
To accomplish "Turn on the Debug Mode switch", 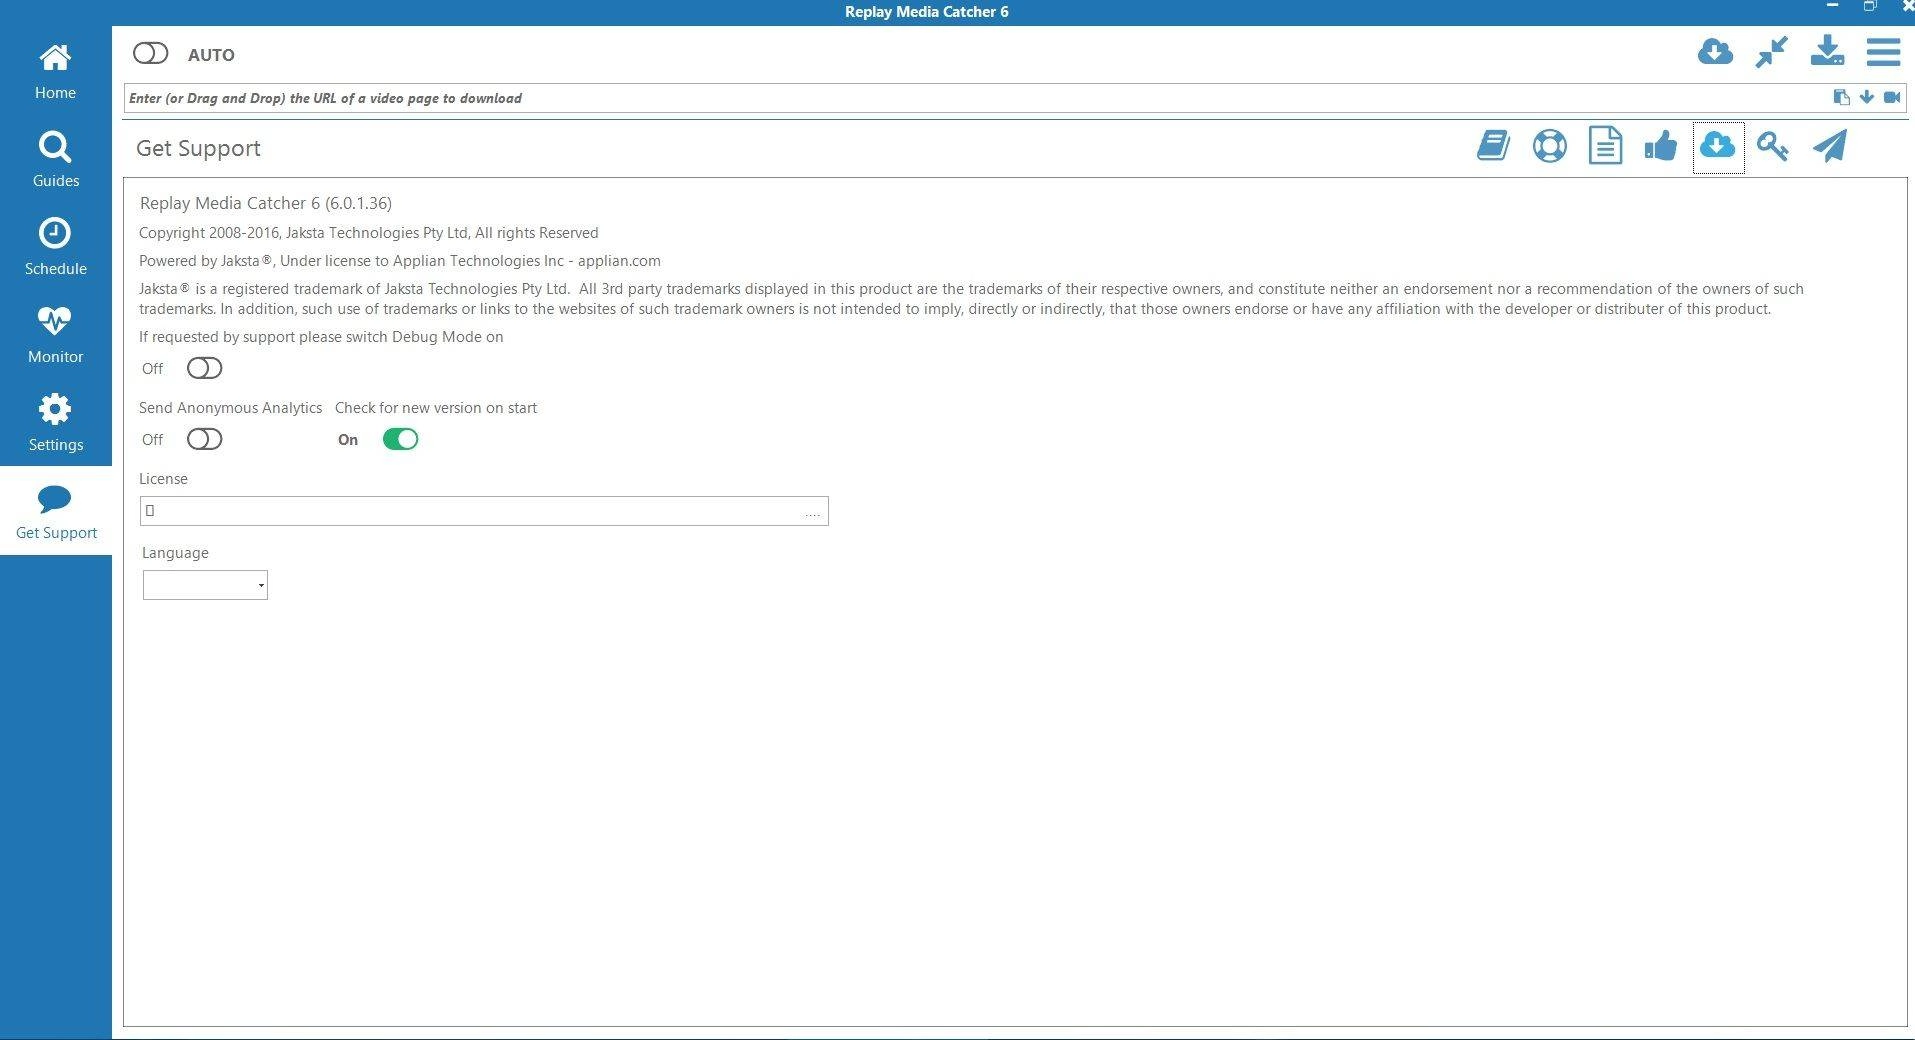I will 204,368.
